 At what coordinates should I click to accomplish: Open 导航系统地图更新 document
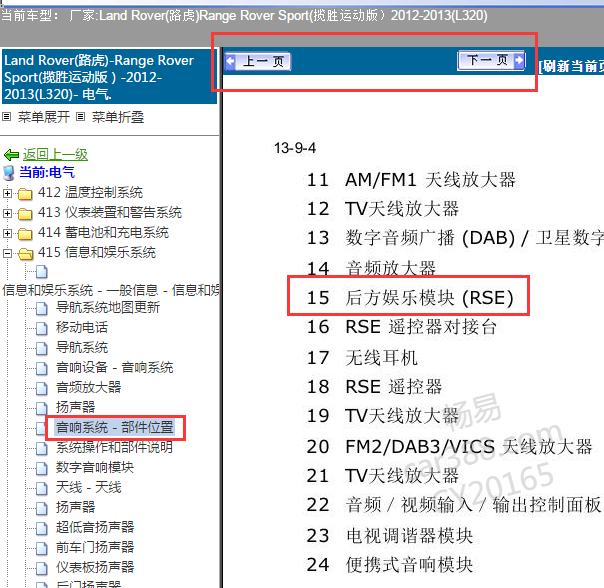[x=107, y=307]
